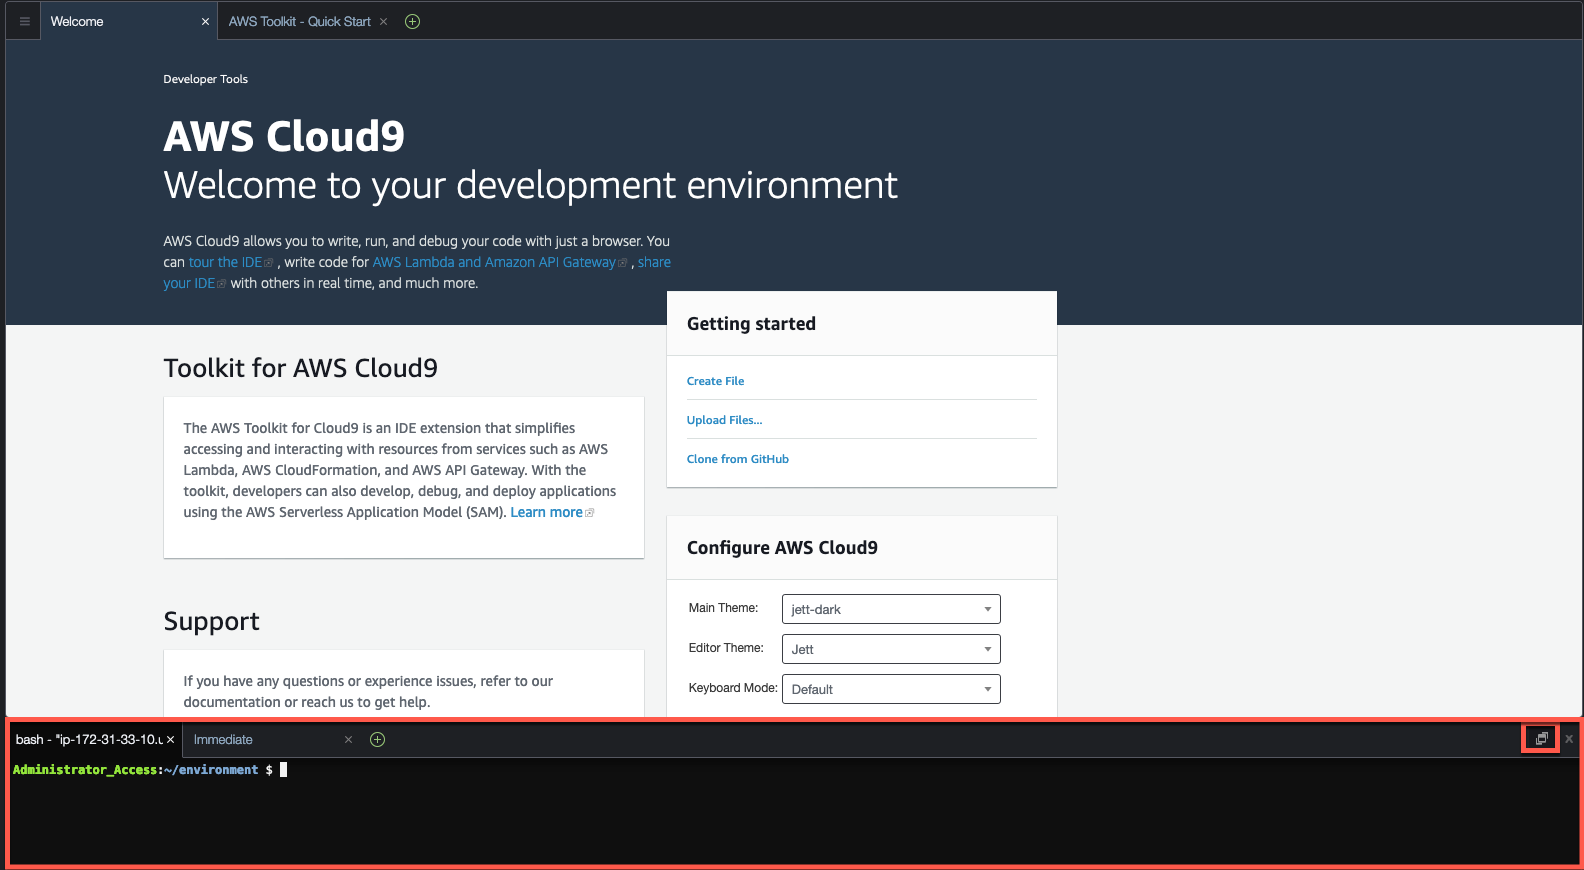This screenshot has width=1584, height=870.
Task: Click the Create File link
Action: 715,381
